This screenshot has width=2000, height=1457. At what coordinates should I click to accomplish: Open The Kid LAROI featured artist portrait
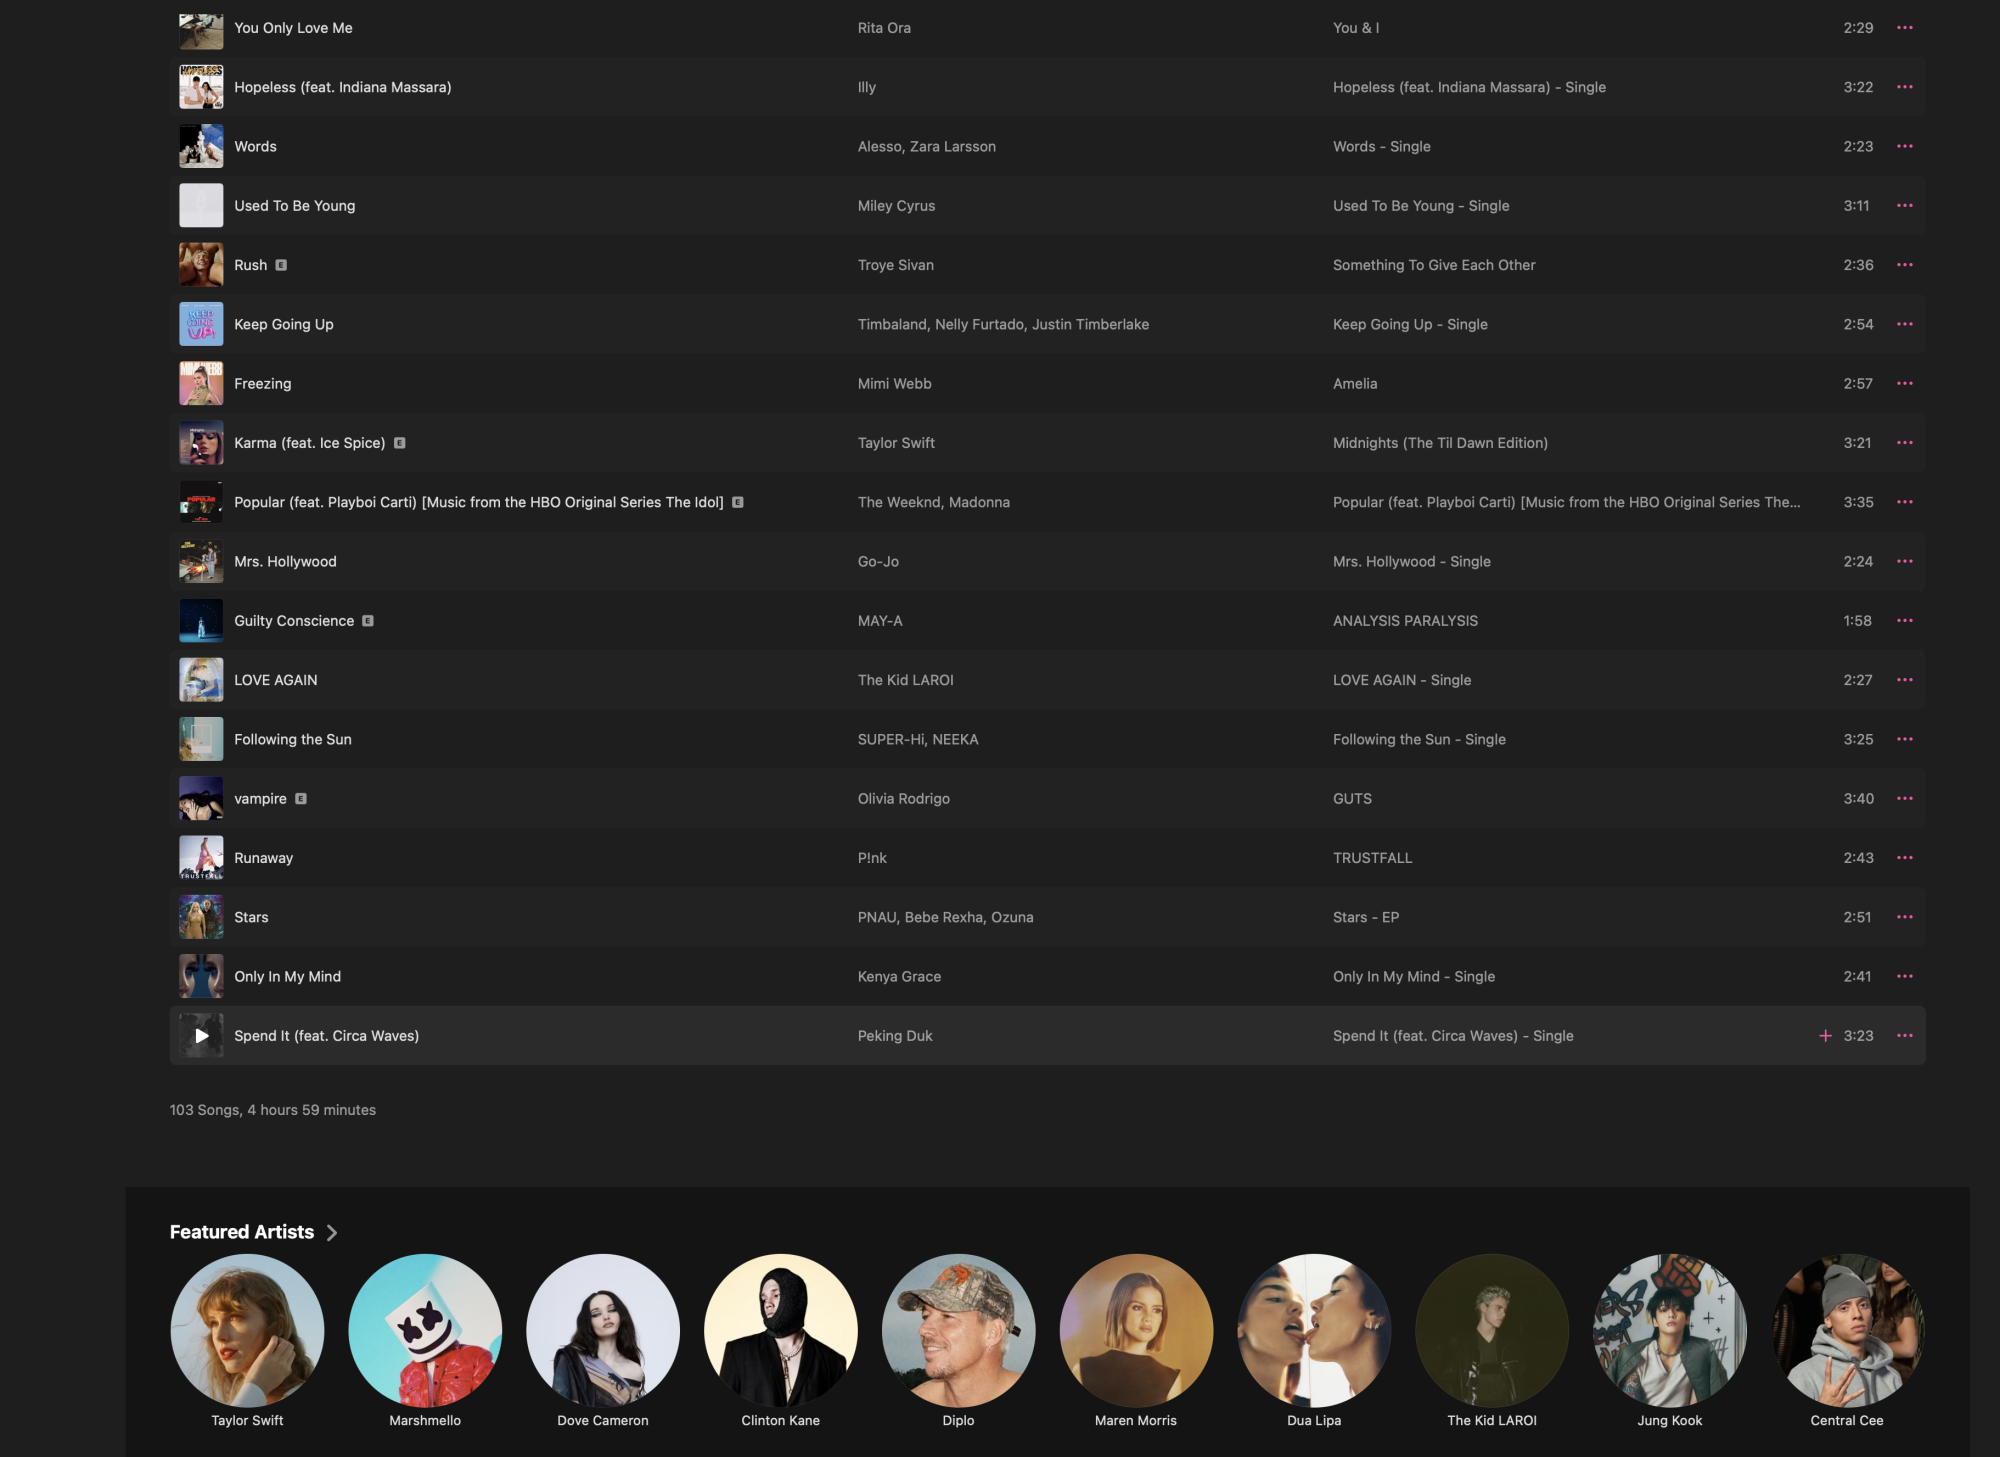1492,1331
